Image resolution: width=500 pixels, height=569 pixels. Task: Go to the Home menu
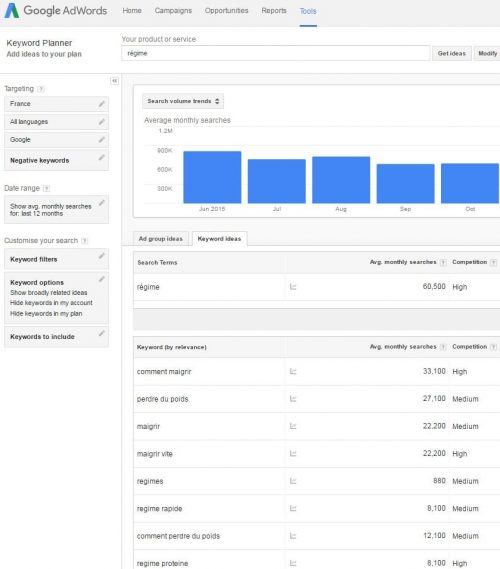click(x=132, y=11)
